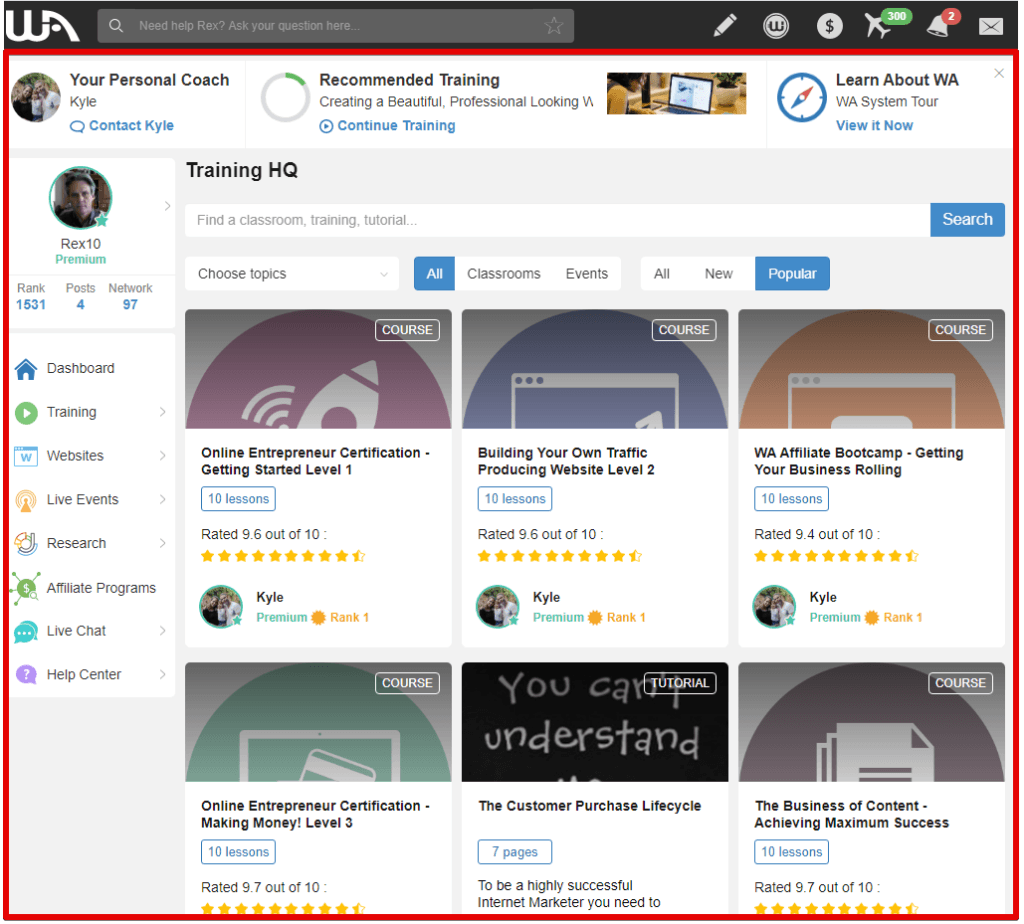Expand the Live Chat sidebar chevron
The image size is (1024, 924).
(163, 631)
